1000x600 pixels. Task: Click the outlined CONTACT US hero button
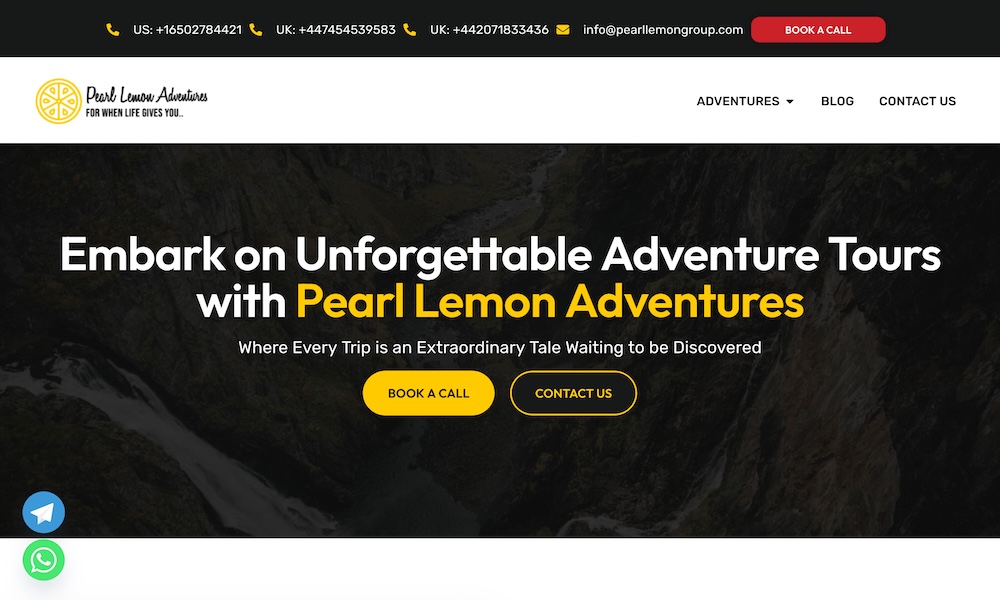[573, 393]
